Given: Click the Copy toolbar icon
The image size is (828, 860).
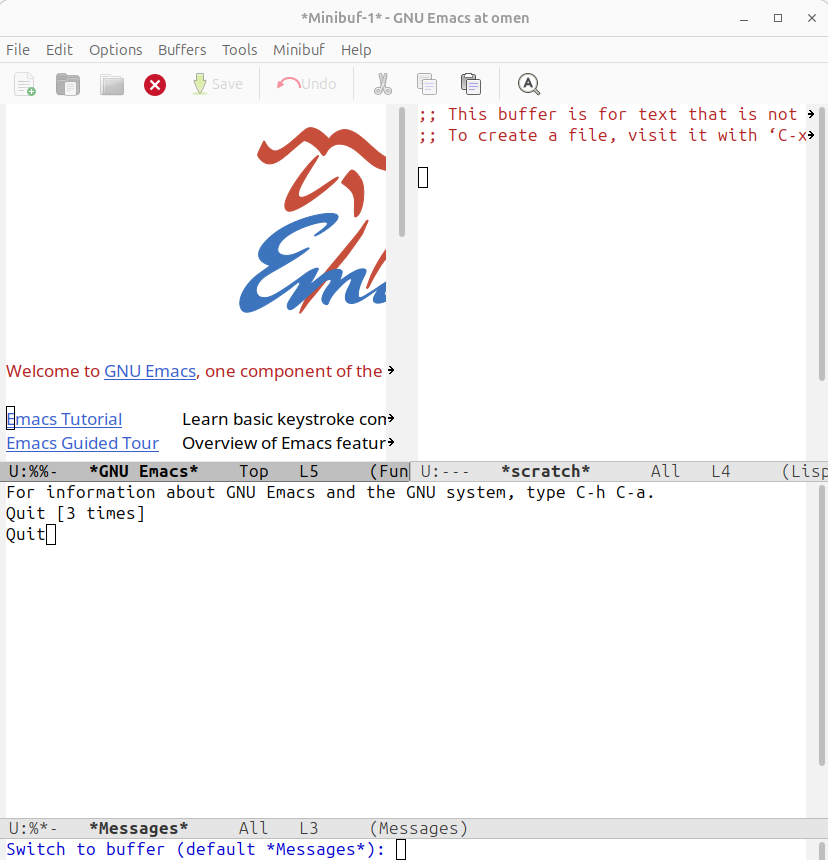Looking at the screenshot, I should [427, 84].
